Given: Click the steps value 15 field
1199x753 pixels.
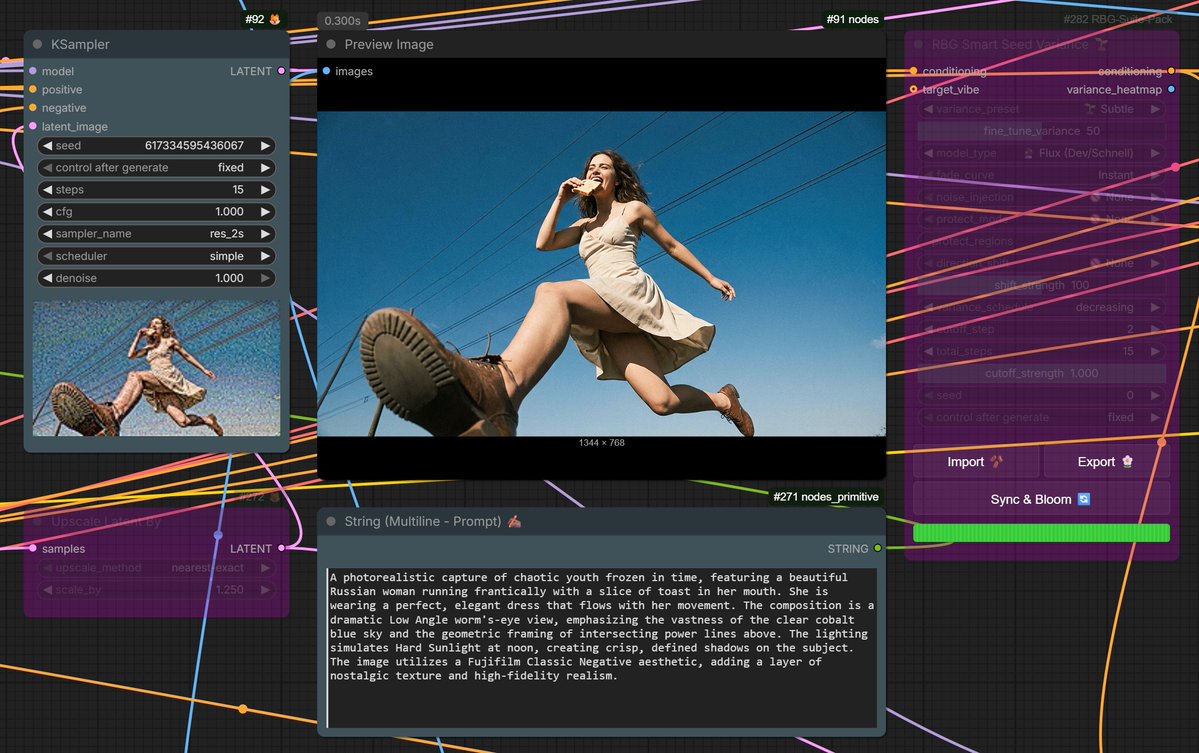Looking at the screenshot, I should click(156, 190).
